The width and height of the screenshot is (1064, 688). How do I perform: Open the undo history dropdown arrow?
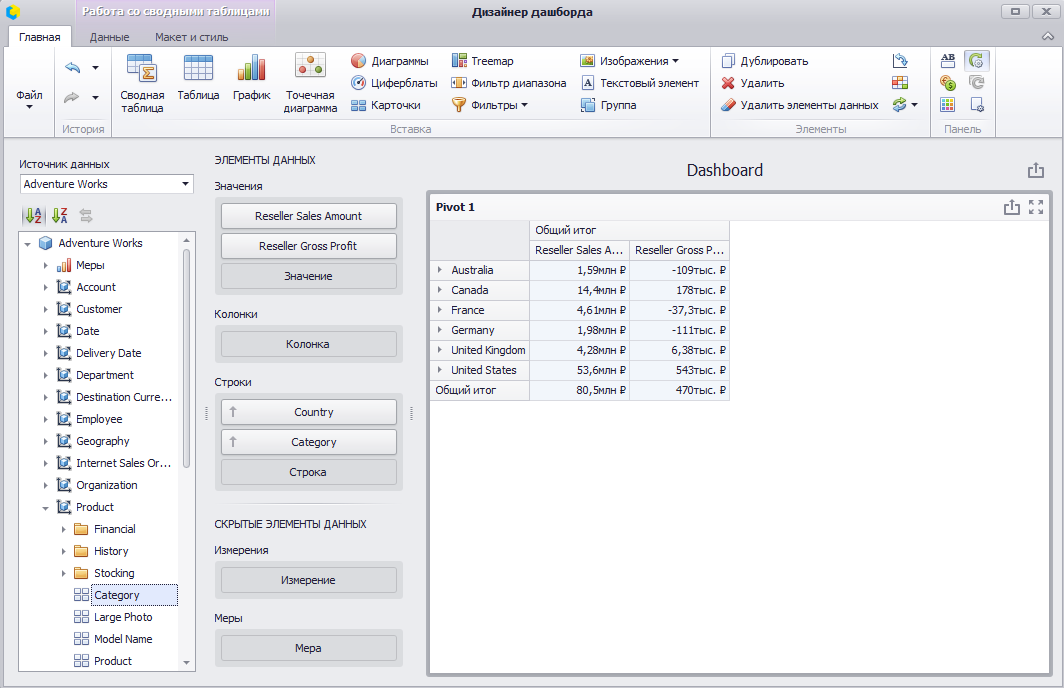95,67
